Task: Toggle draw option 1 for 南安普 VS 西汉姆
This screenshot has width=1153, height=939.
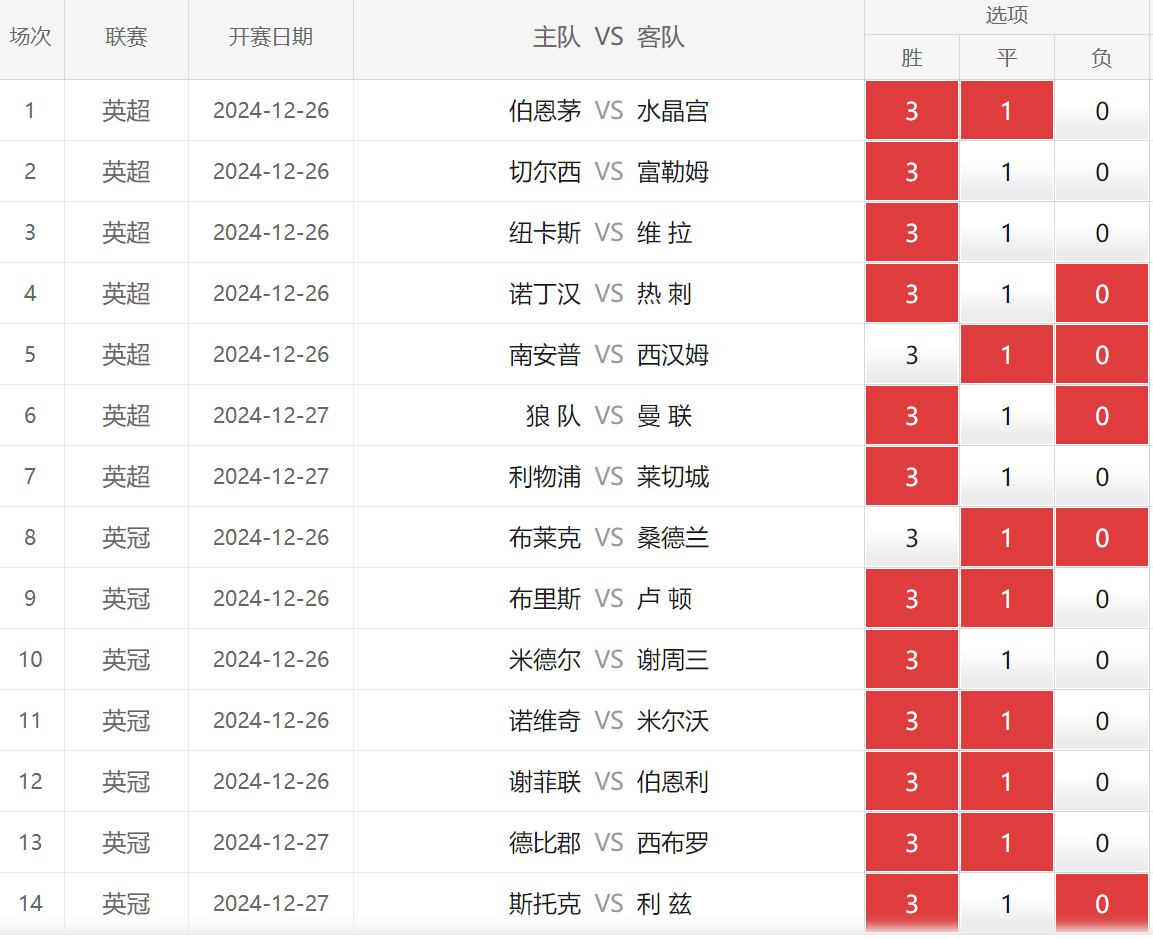Action: click(x=1007, y=354)
